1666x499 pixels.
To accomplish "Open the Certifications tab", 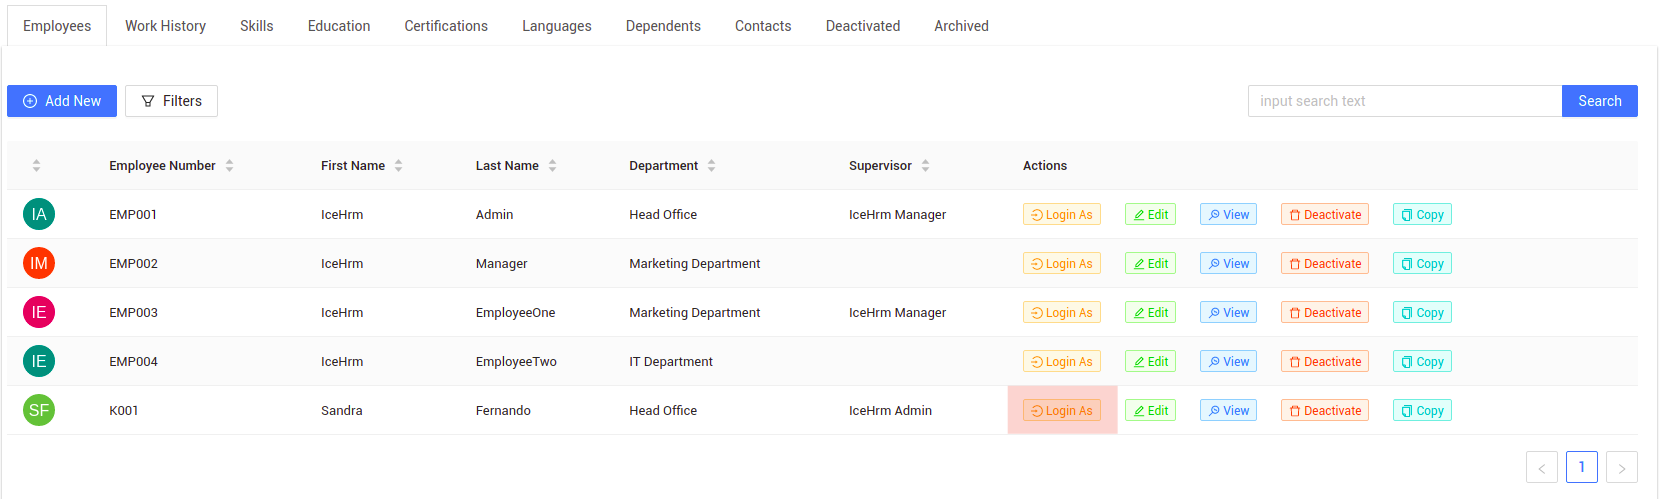I will [446, 26].
